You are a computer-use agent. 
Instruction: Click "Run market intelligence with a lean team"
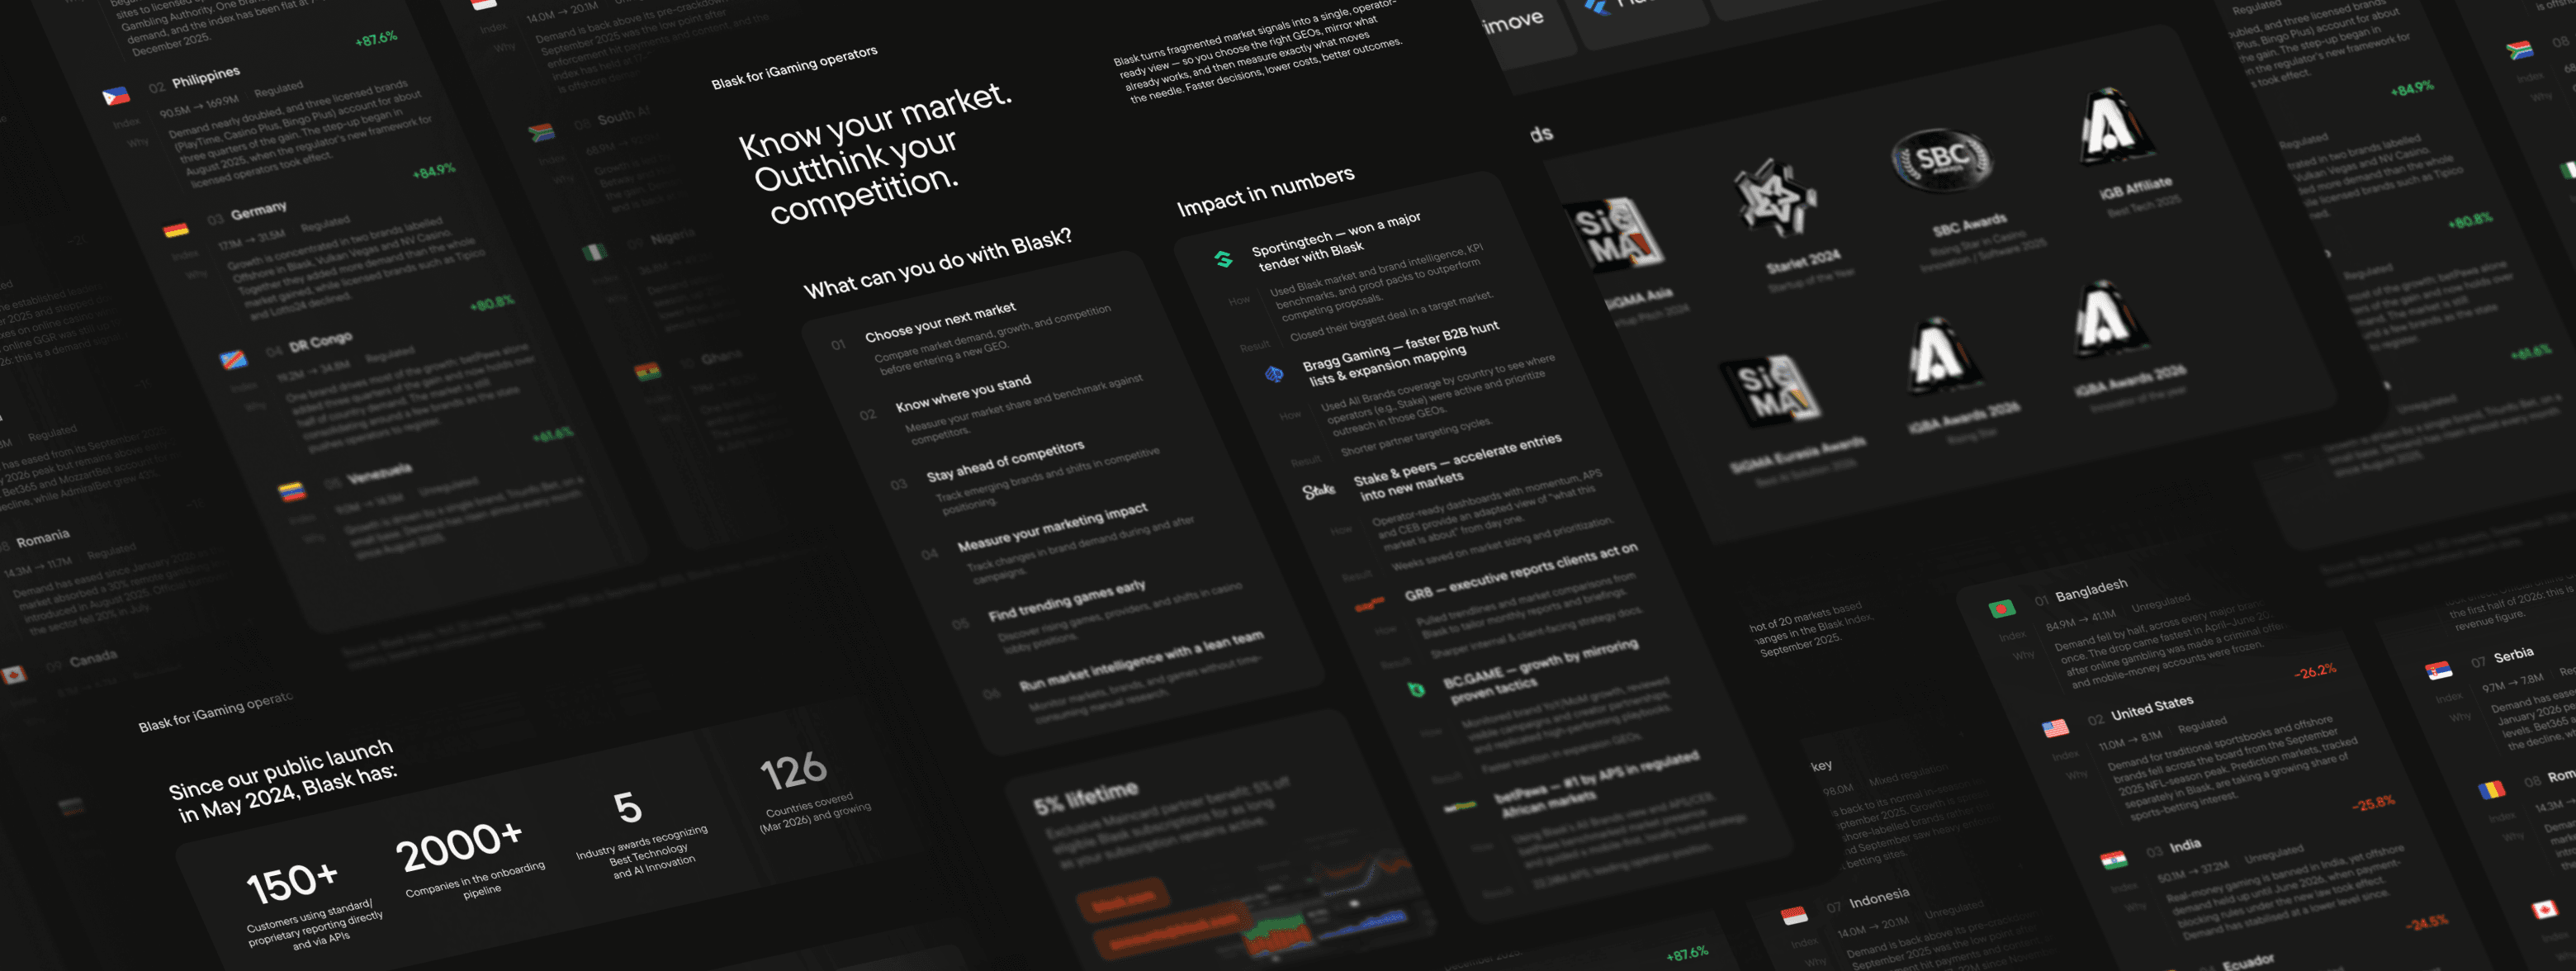[1141, 662]
